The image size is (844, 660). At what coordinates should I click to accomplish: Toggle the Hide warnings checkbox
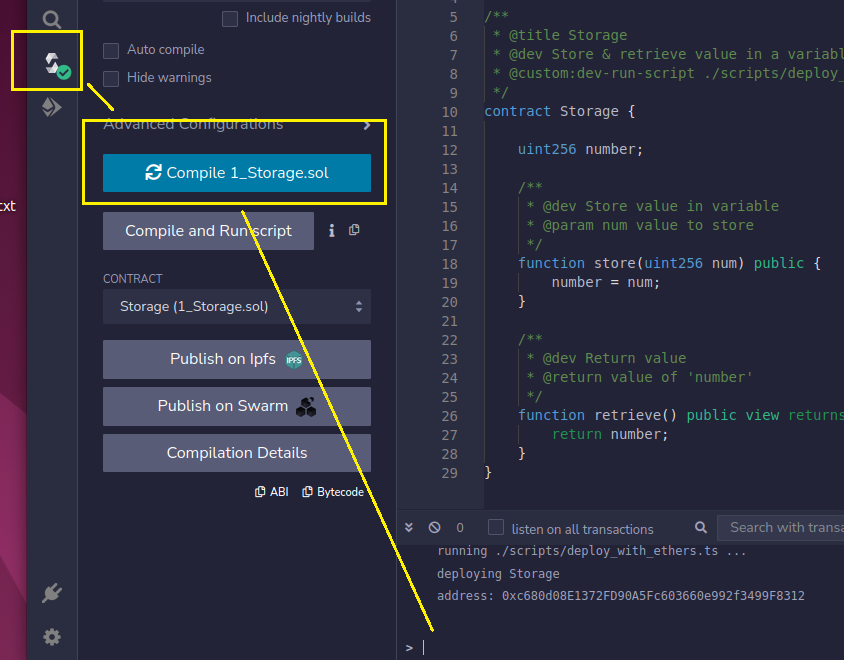tap(112, 78)
